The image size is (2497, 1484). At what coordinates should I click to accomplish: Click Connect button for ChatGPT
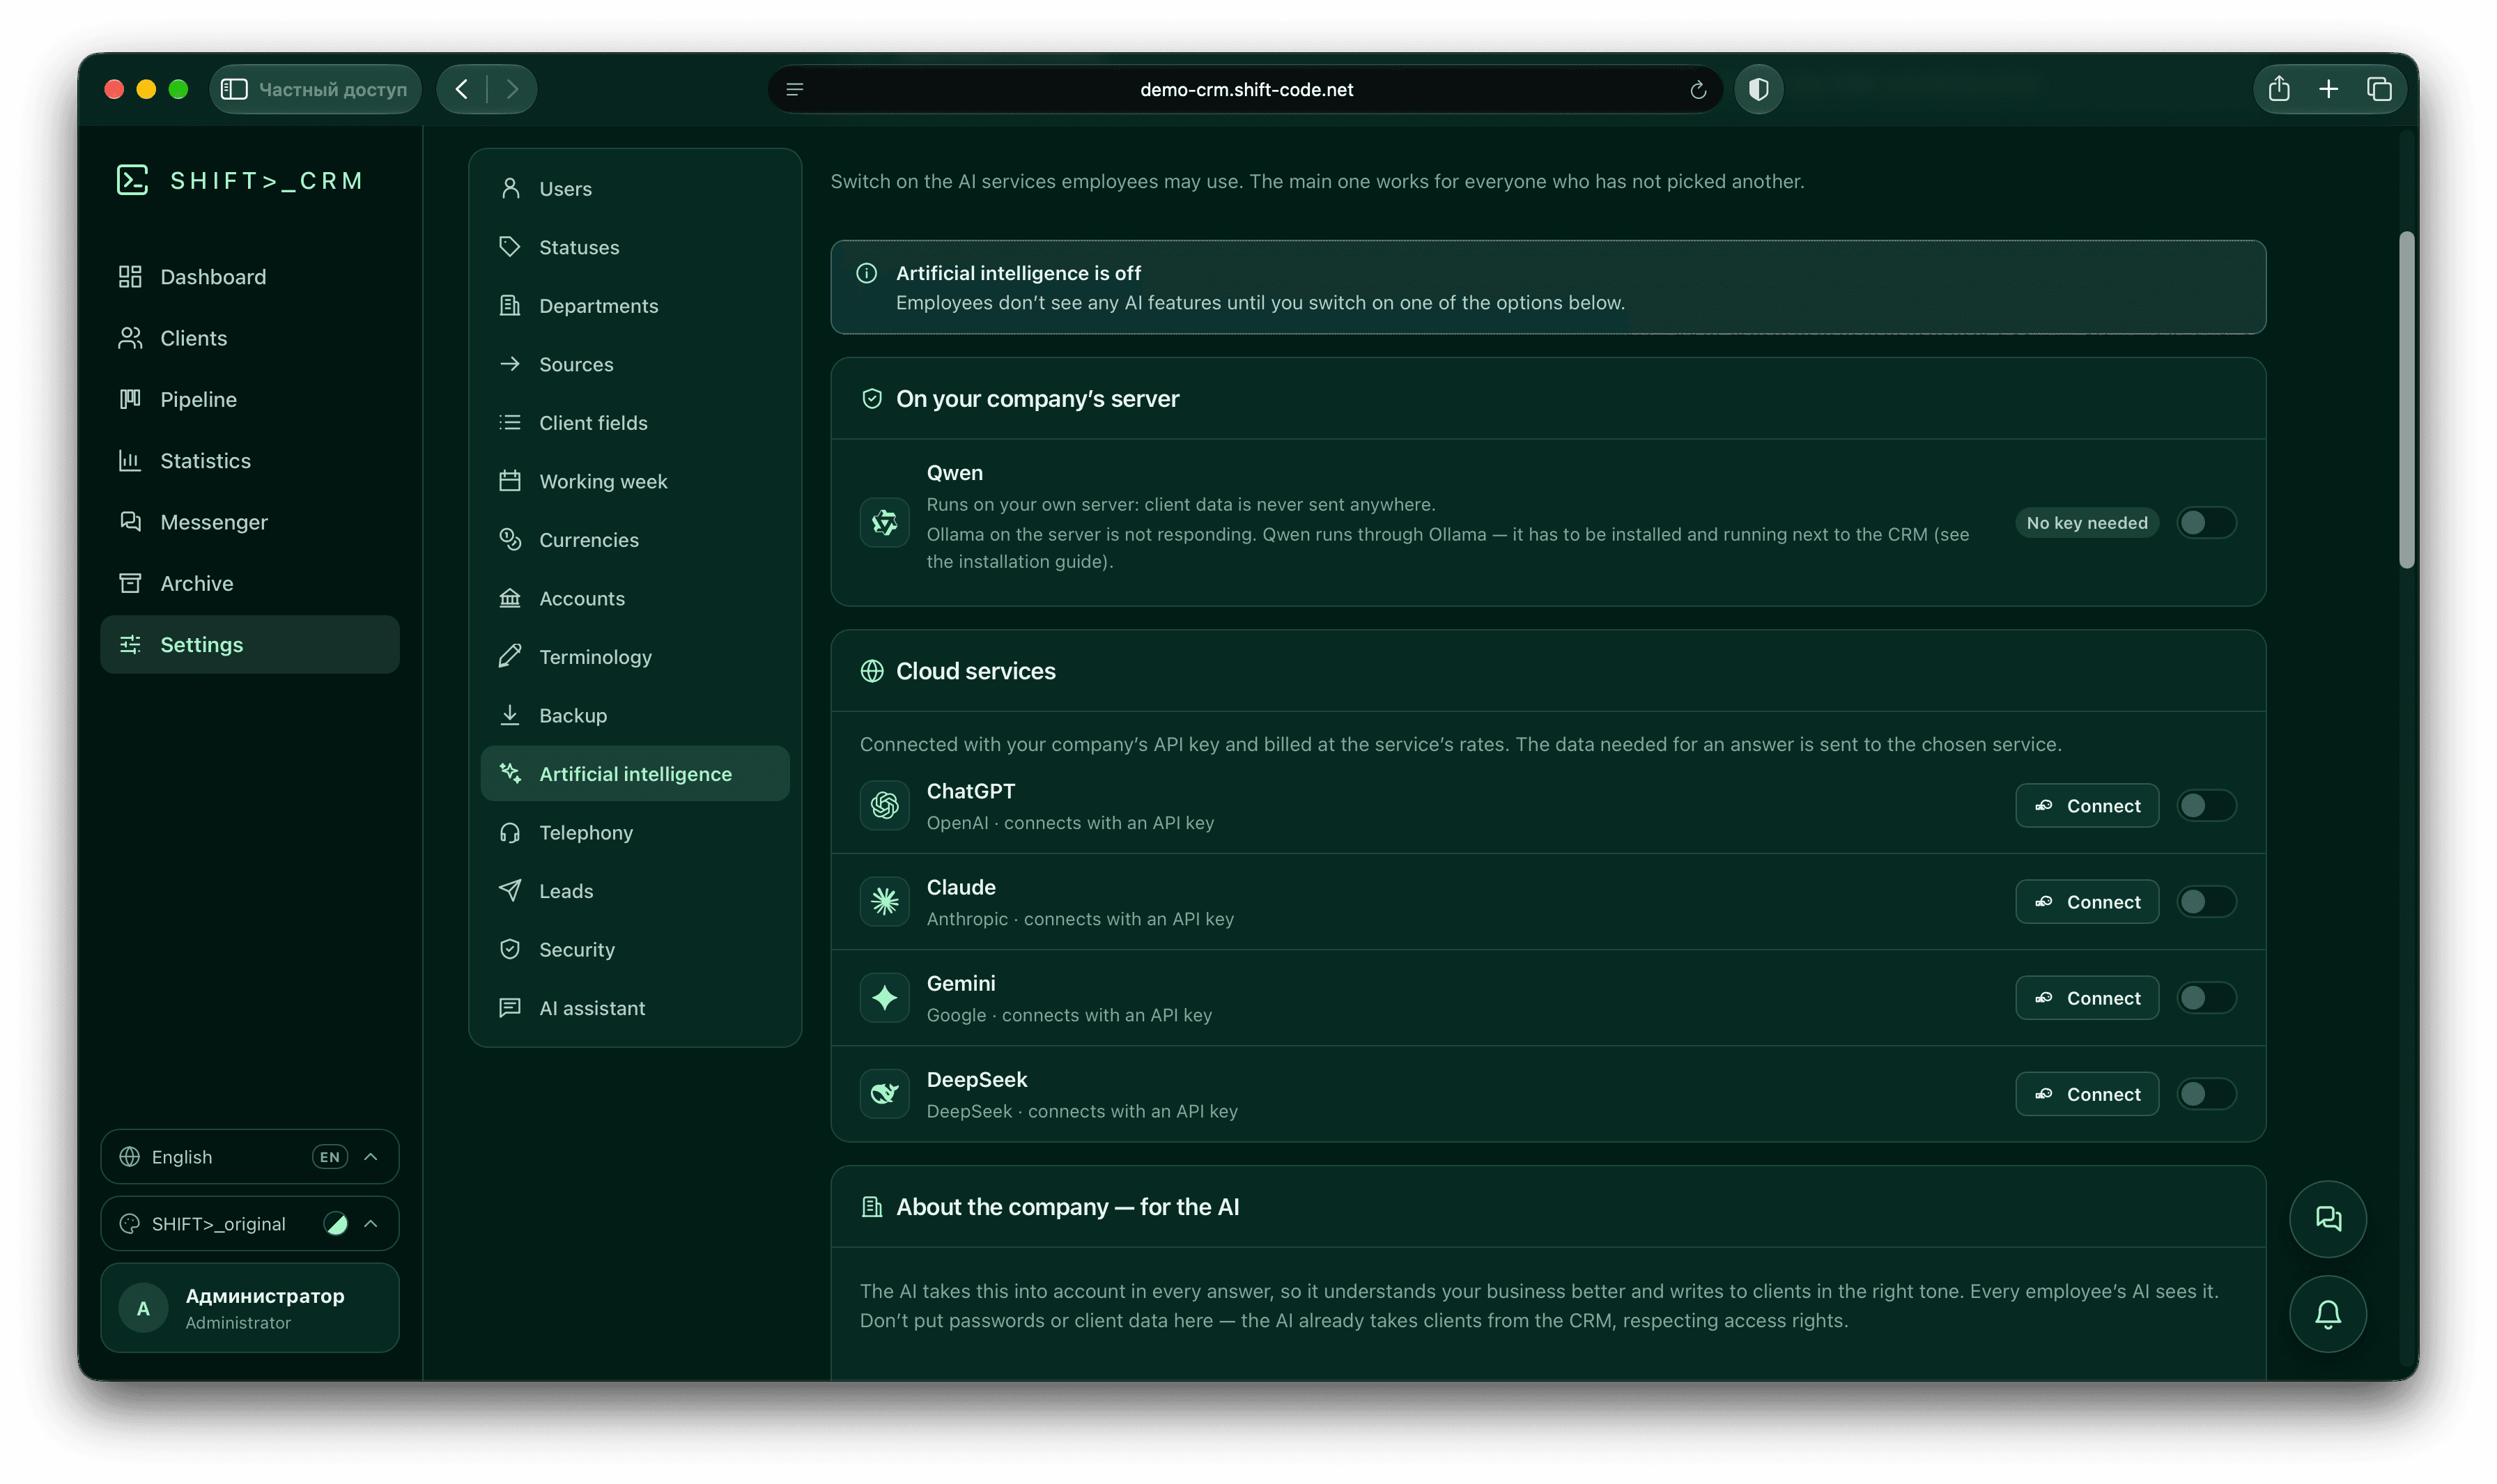click(x=2086, y=805)
